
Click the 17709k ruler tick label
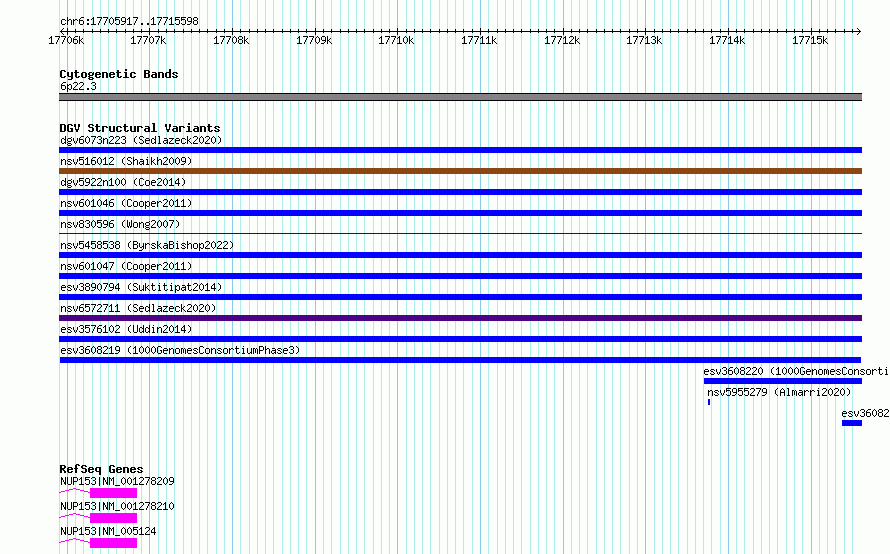pyautogui.click(x=314, y=40)
